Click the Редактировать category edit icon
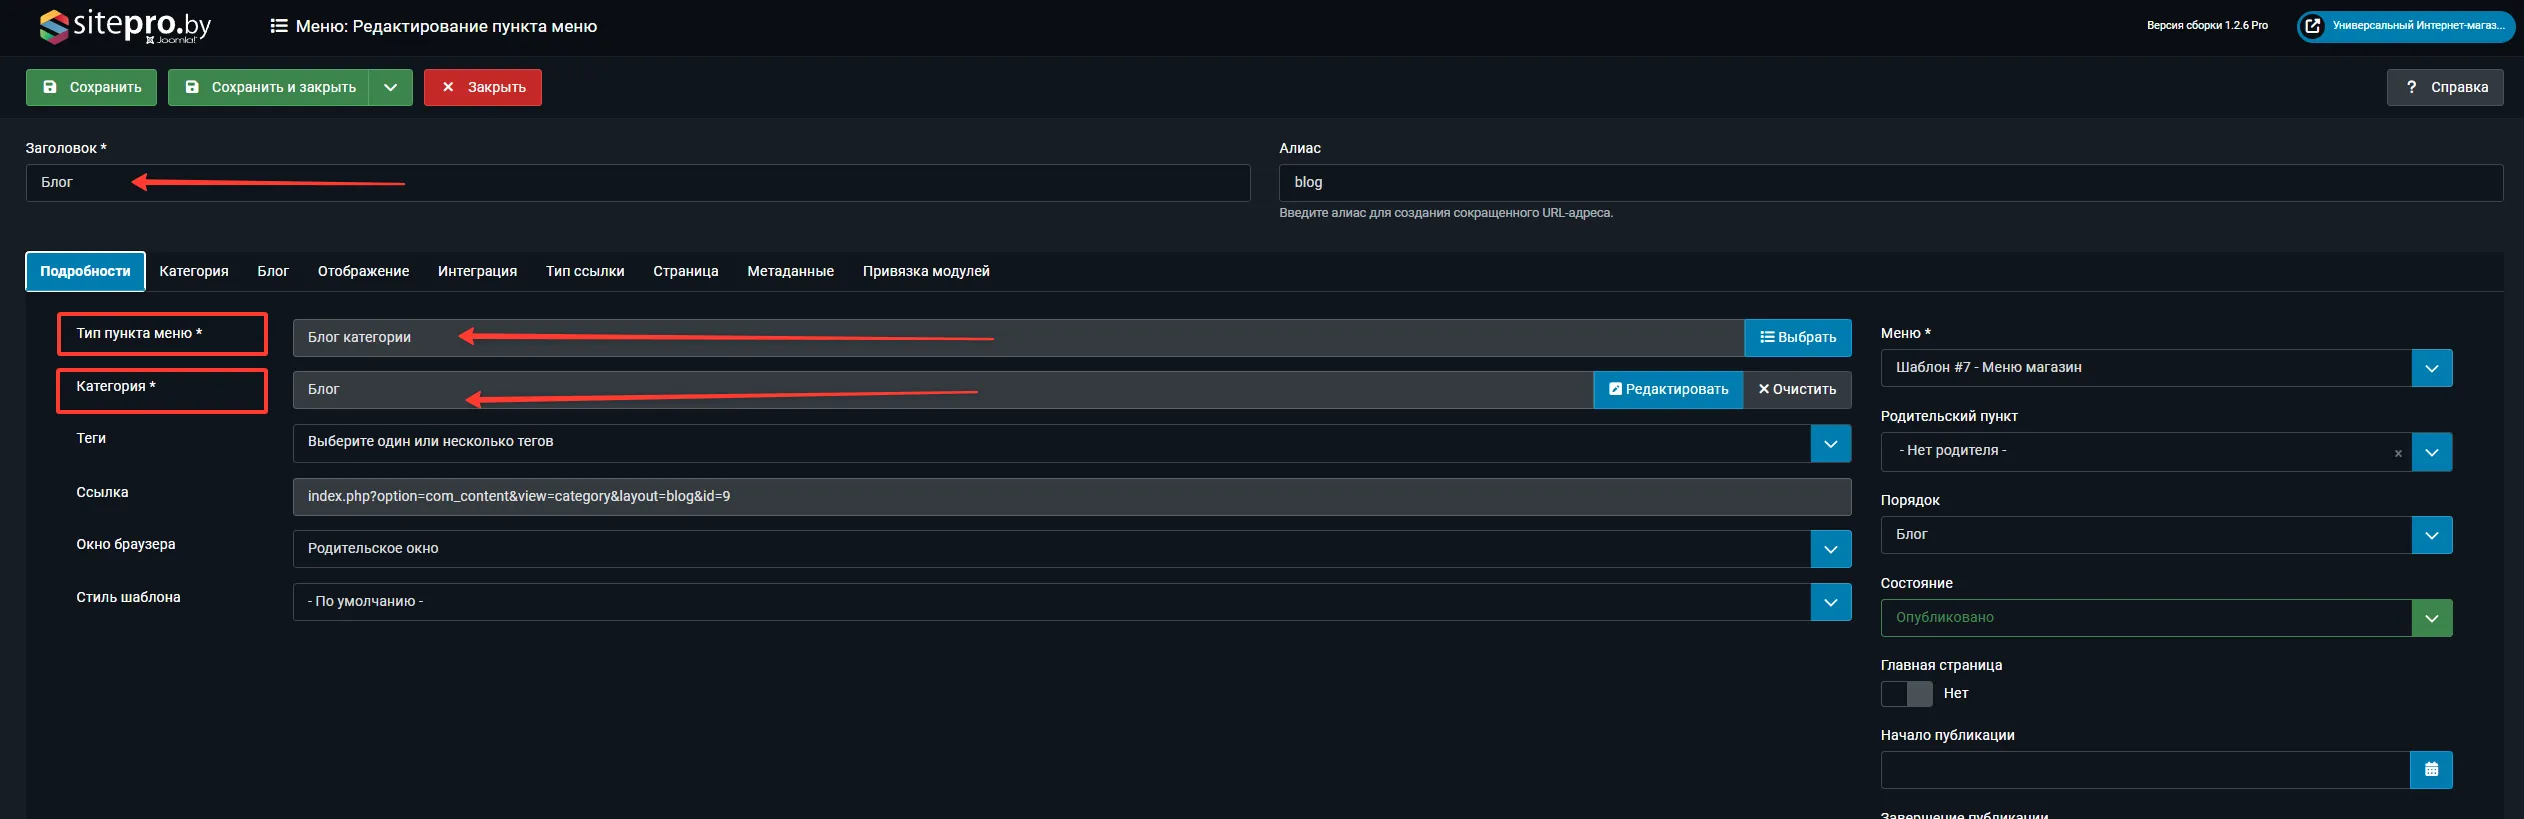The height and width of the screenshot is (819, 2524). click(x=1667, y=390)
